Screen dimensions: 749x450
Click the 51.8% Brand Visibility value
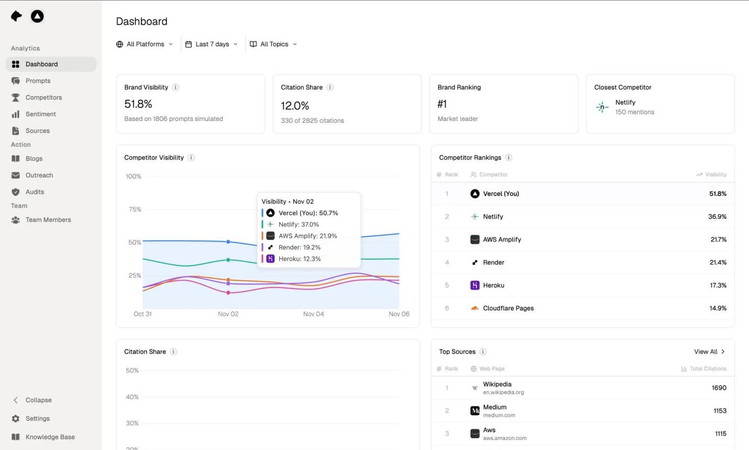(x=138, y=104)
